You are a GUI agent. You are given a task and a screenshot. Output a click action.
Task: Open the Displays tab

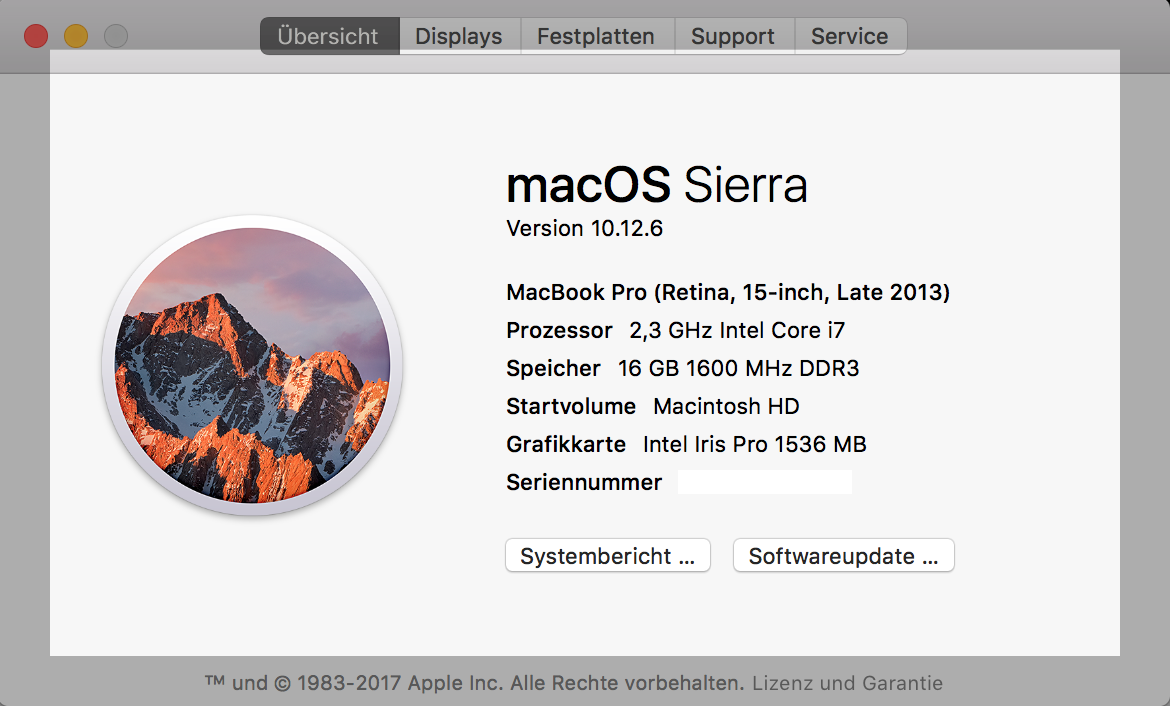(x=459, y=37)
